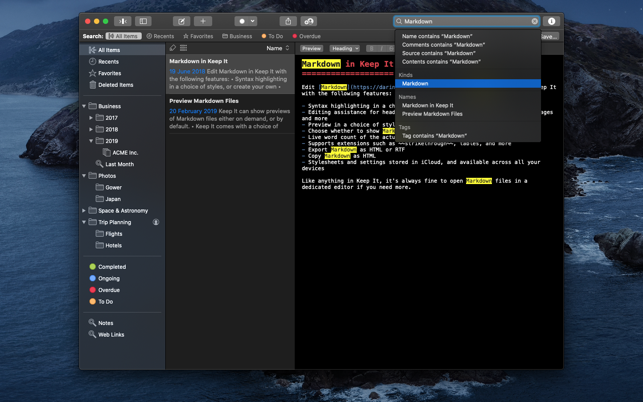Choose Contents contains "Markdown" suggestion
Viewport: 643px width, 402px height.
(x=468, y=62)
